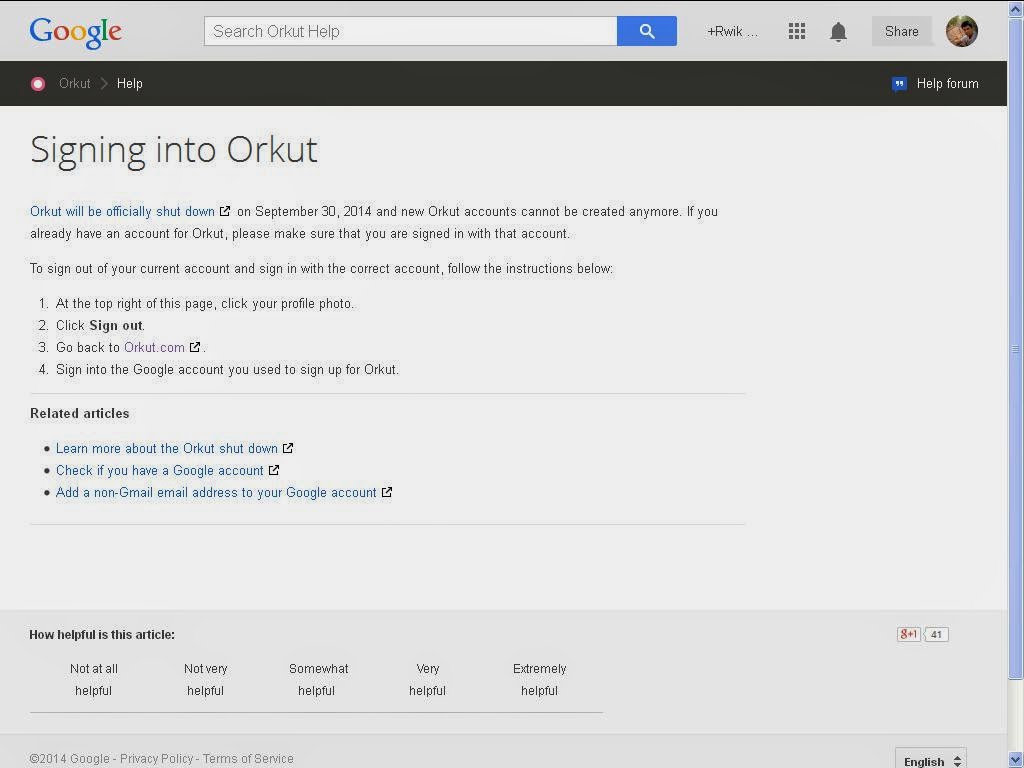The height and width of the screenshot is (768, 1024).
Task: Click external icon after 'Learn more about the Orkut shut down'
Action: (288, 448)
